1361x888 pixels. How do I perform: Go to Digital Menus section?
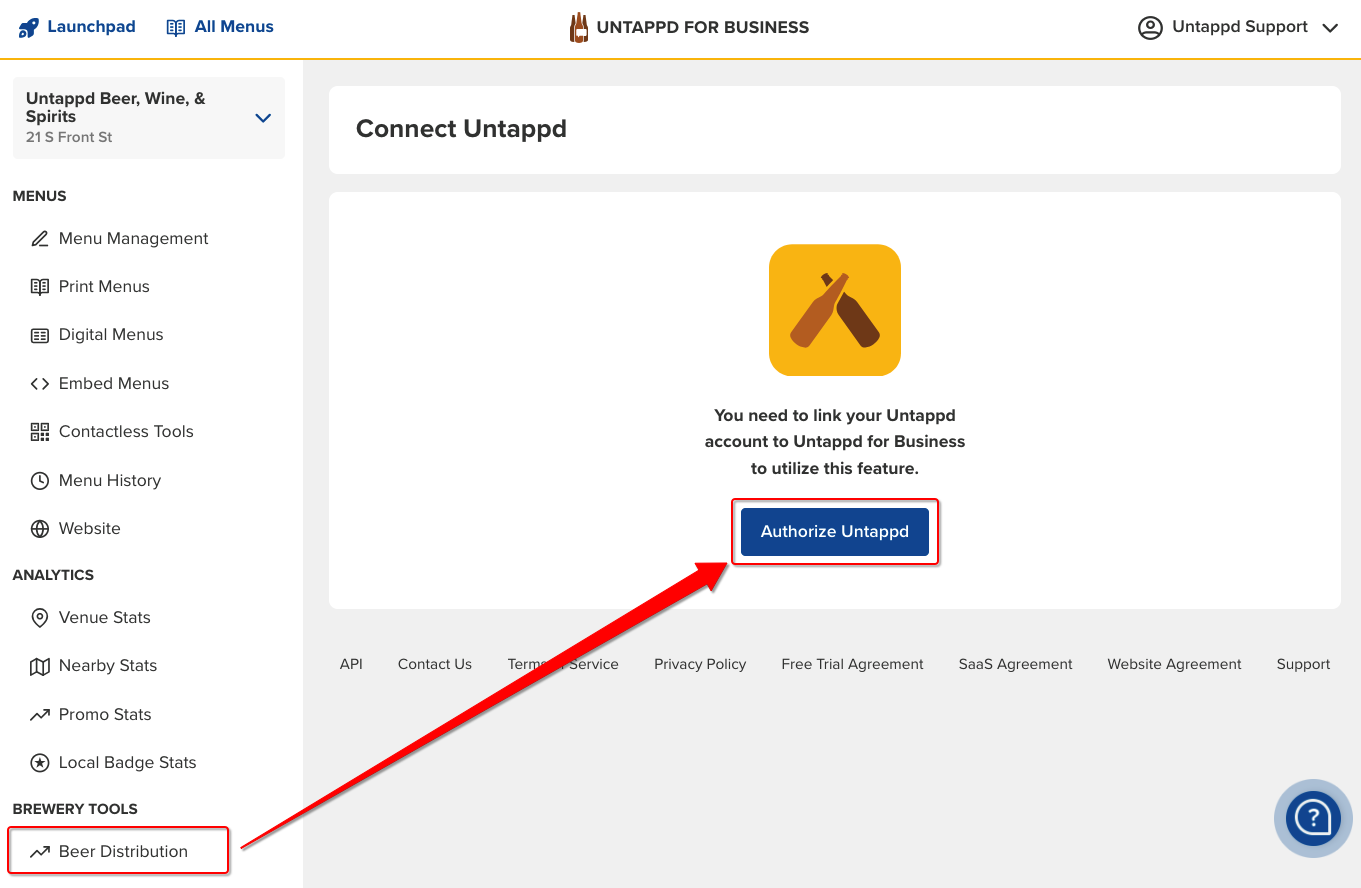click(110, 335)
